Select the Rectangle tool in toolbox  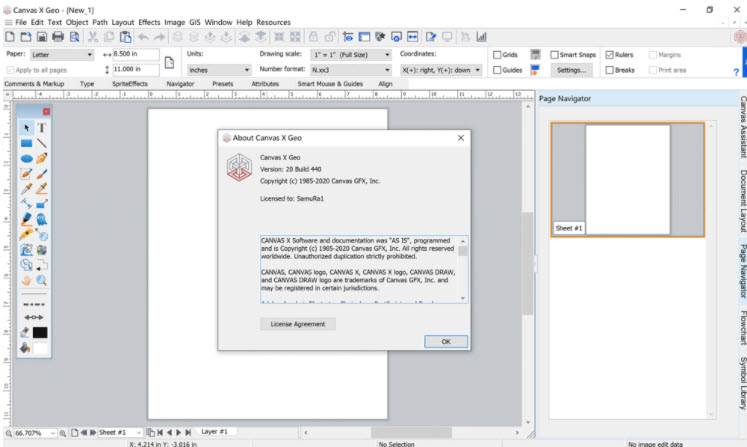27,143
